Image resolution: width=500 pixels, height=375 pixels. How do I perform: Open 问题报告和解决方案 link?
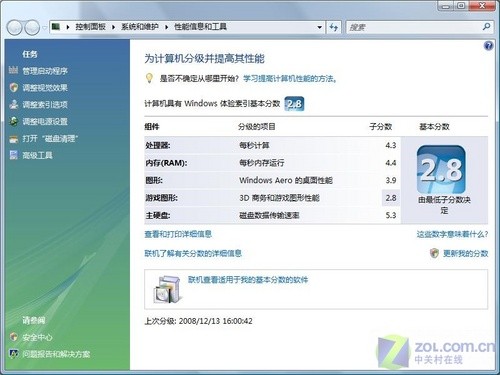pos(56,354)
